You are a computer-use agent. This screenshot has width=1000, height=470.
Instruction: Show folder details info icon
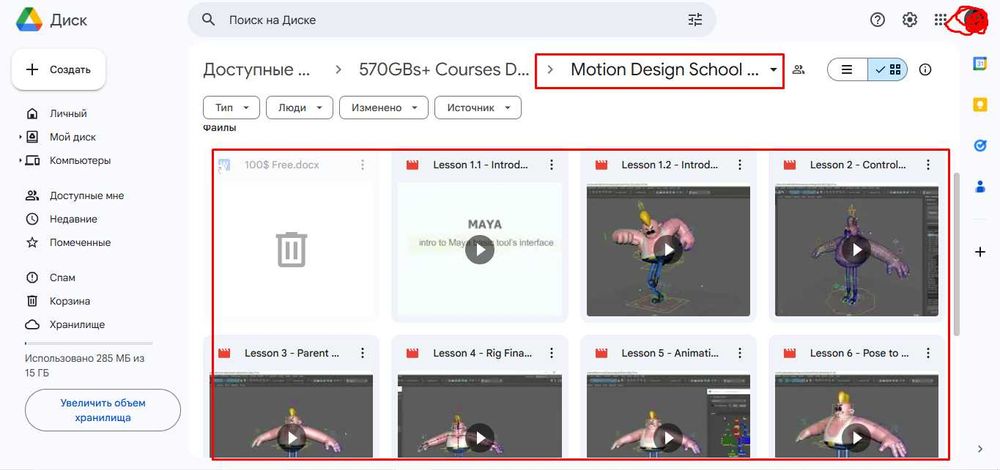click(x=925, y=70)
